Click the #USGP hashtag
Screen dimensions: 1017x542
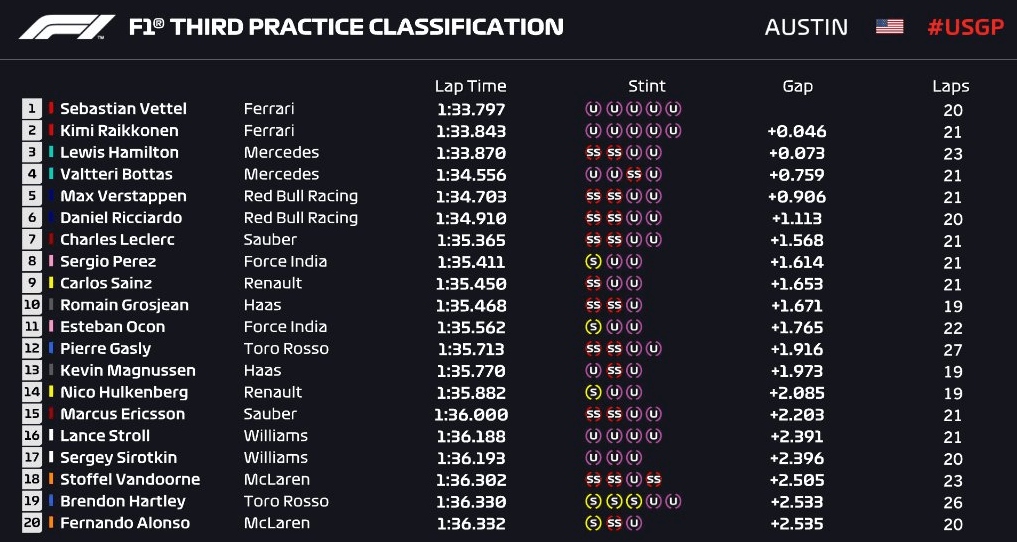(x=965, y=27)
